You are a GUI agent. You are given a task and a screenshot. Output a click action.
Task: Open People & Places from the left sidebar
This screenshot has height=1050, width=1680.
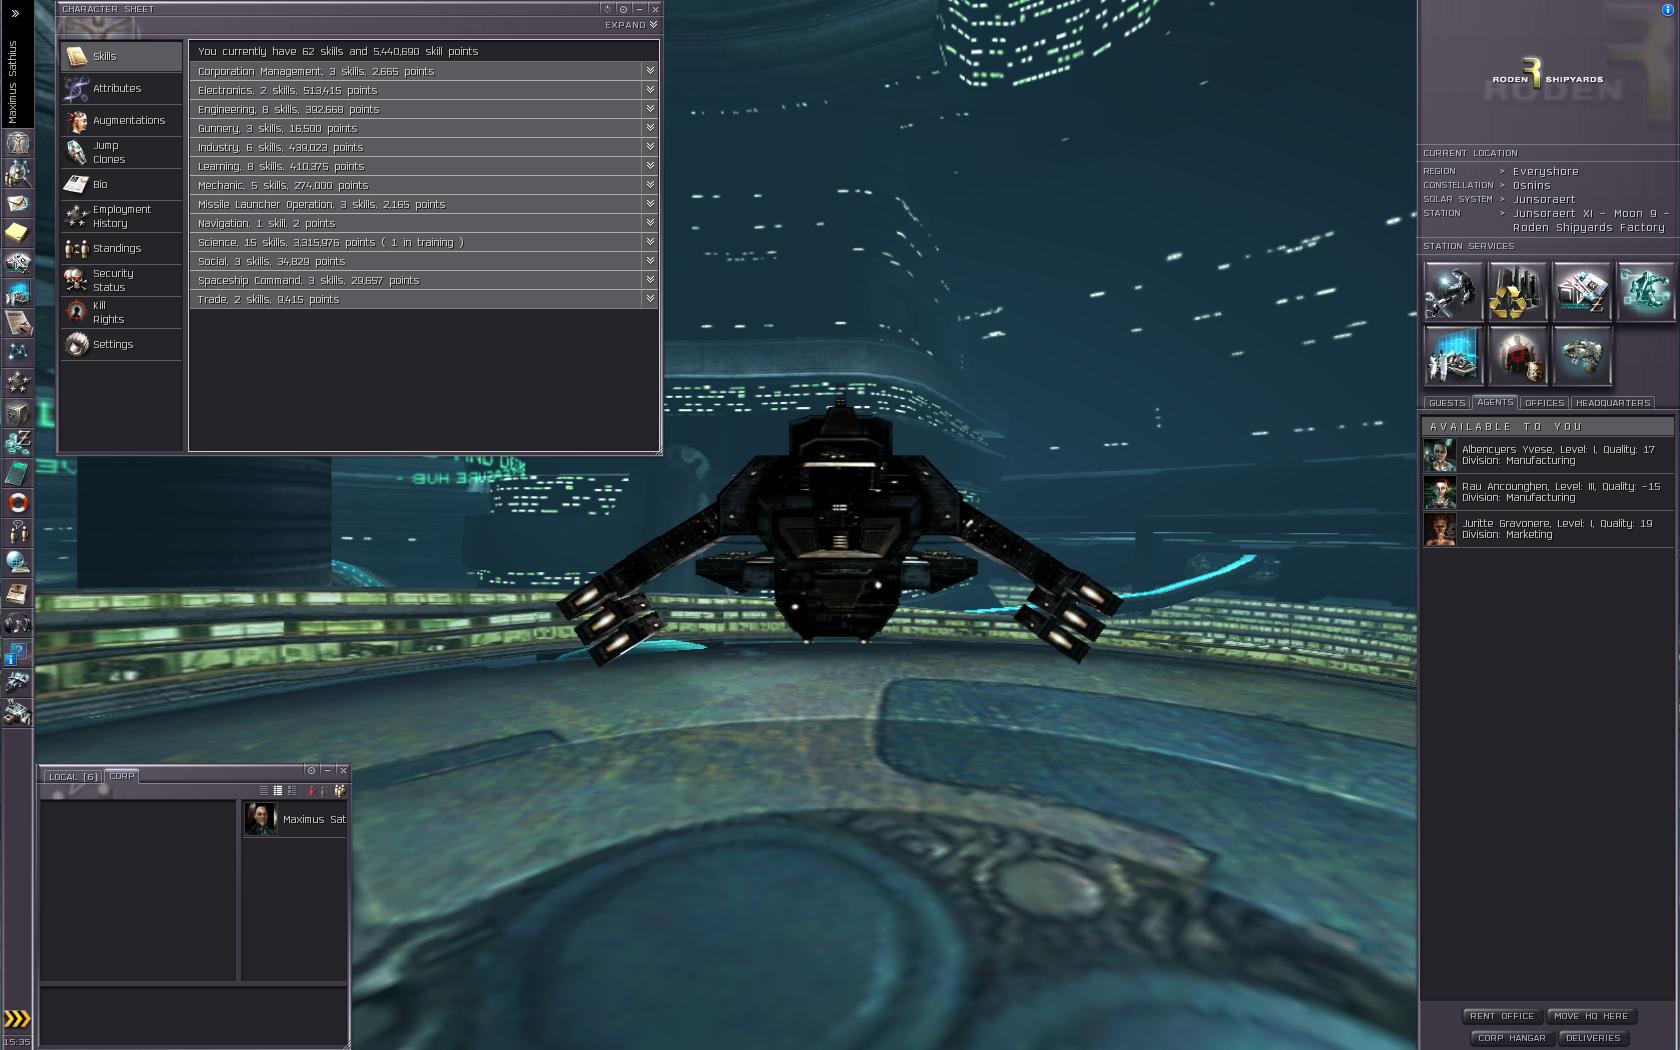[x=17, y=173]
